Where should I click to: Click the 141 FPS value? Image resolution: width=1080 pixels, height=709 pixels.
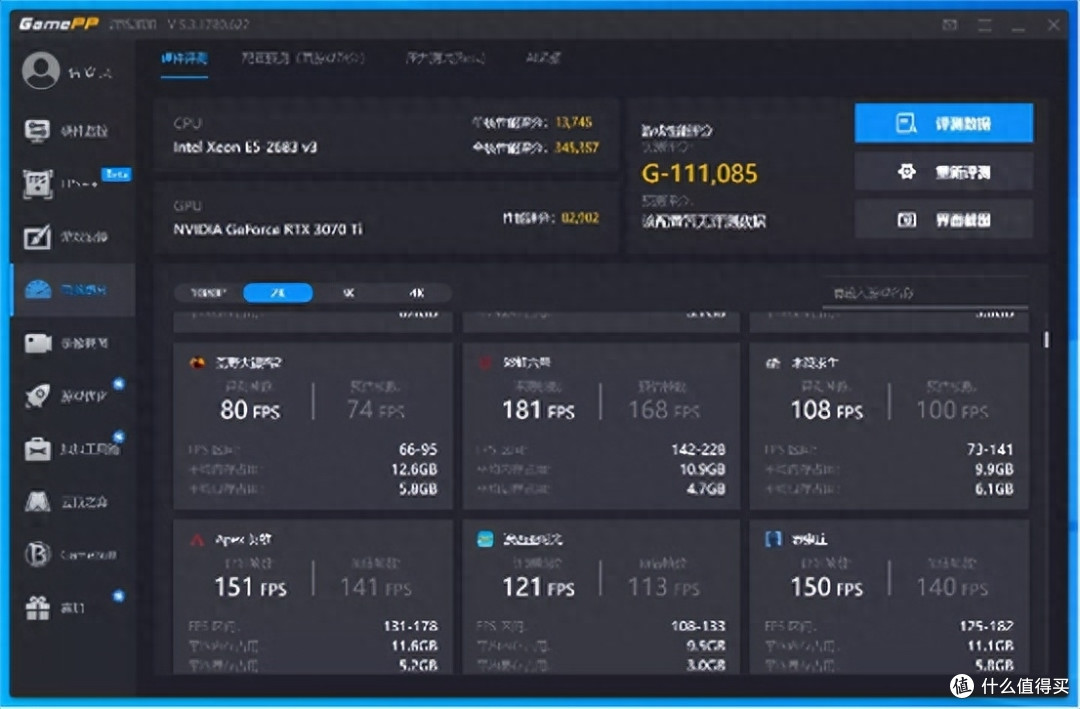(375, 587)
